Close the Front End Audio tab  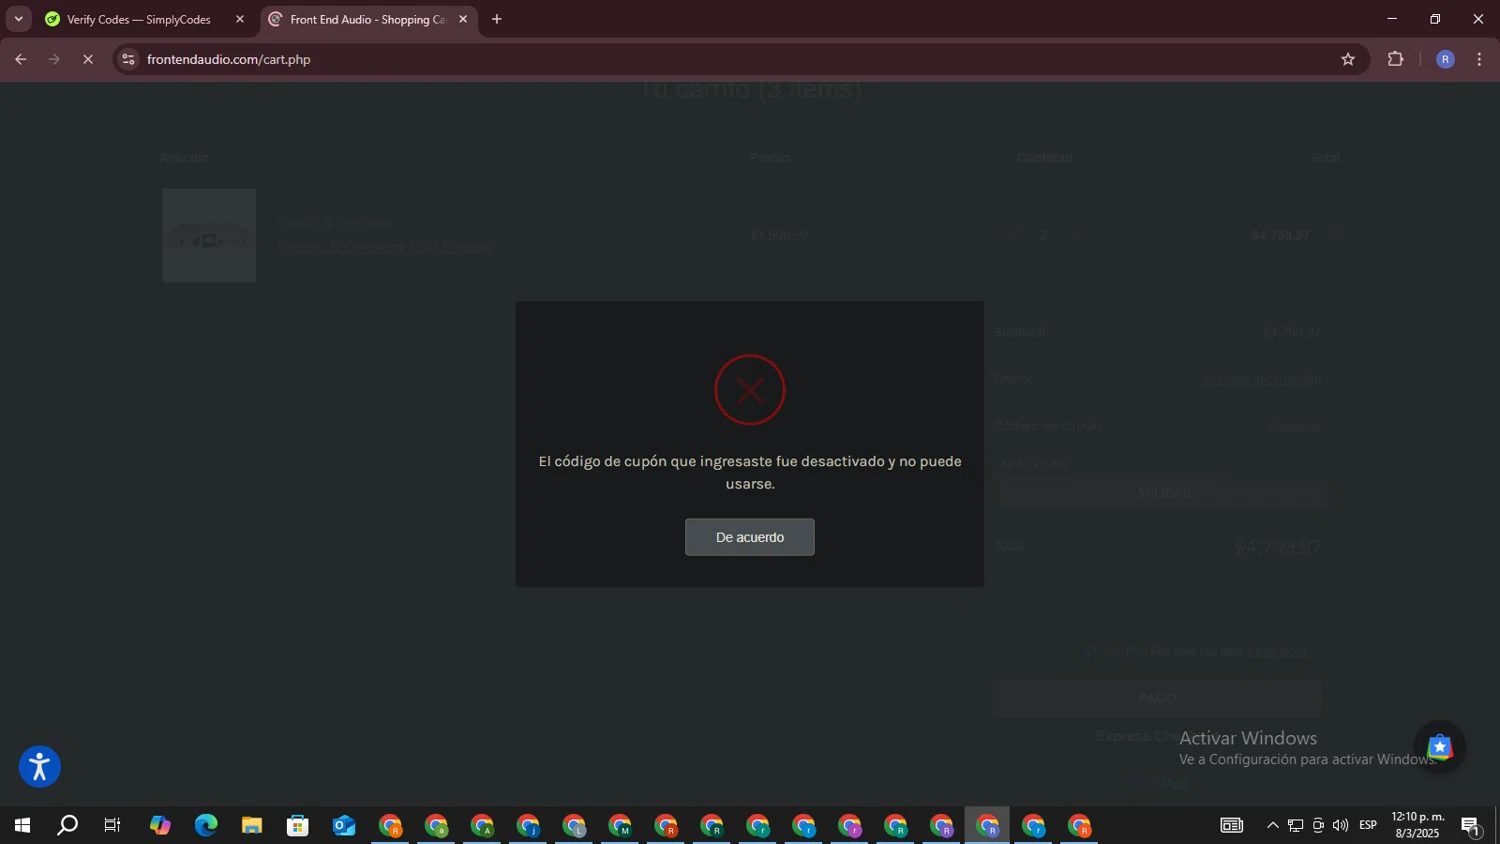(463, 19)
